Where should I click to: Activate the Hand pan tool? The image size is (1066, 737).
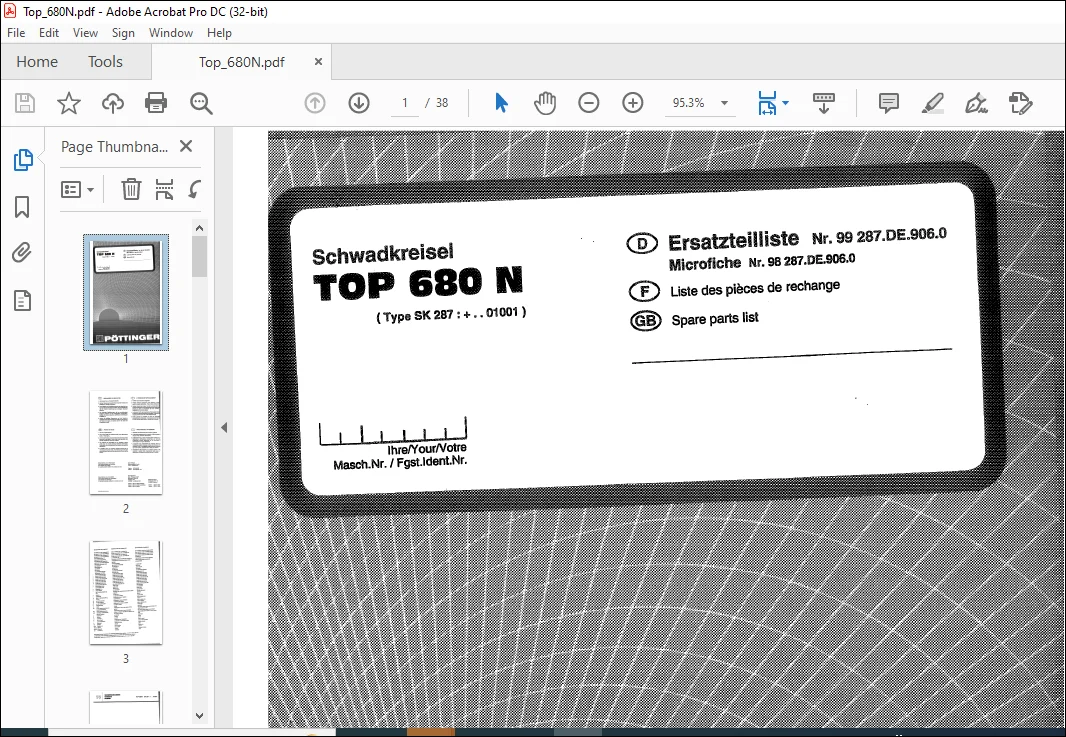pyautogui.click(x=545, y=103)
